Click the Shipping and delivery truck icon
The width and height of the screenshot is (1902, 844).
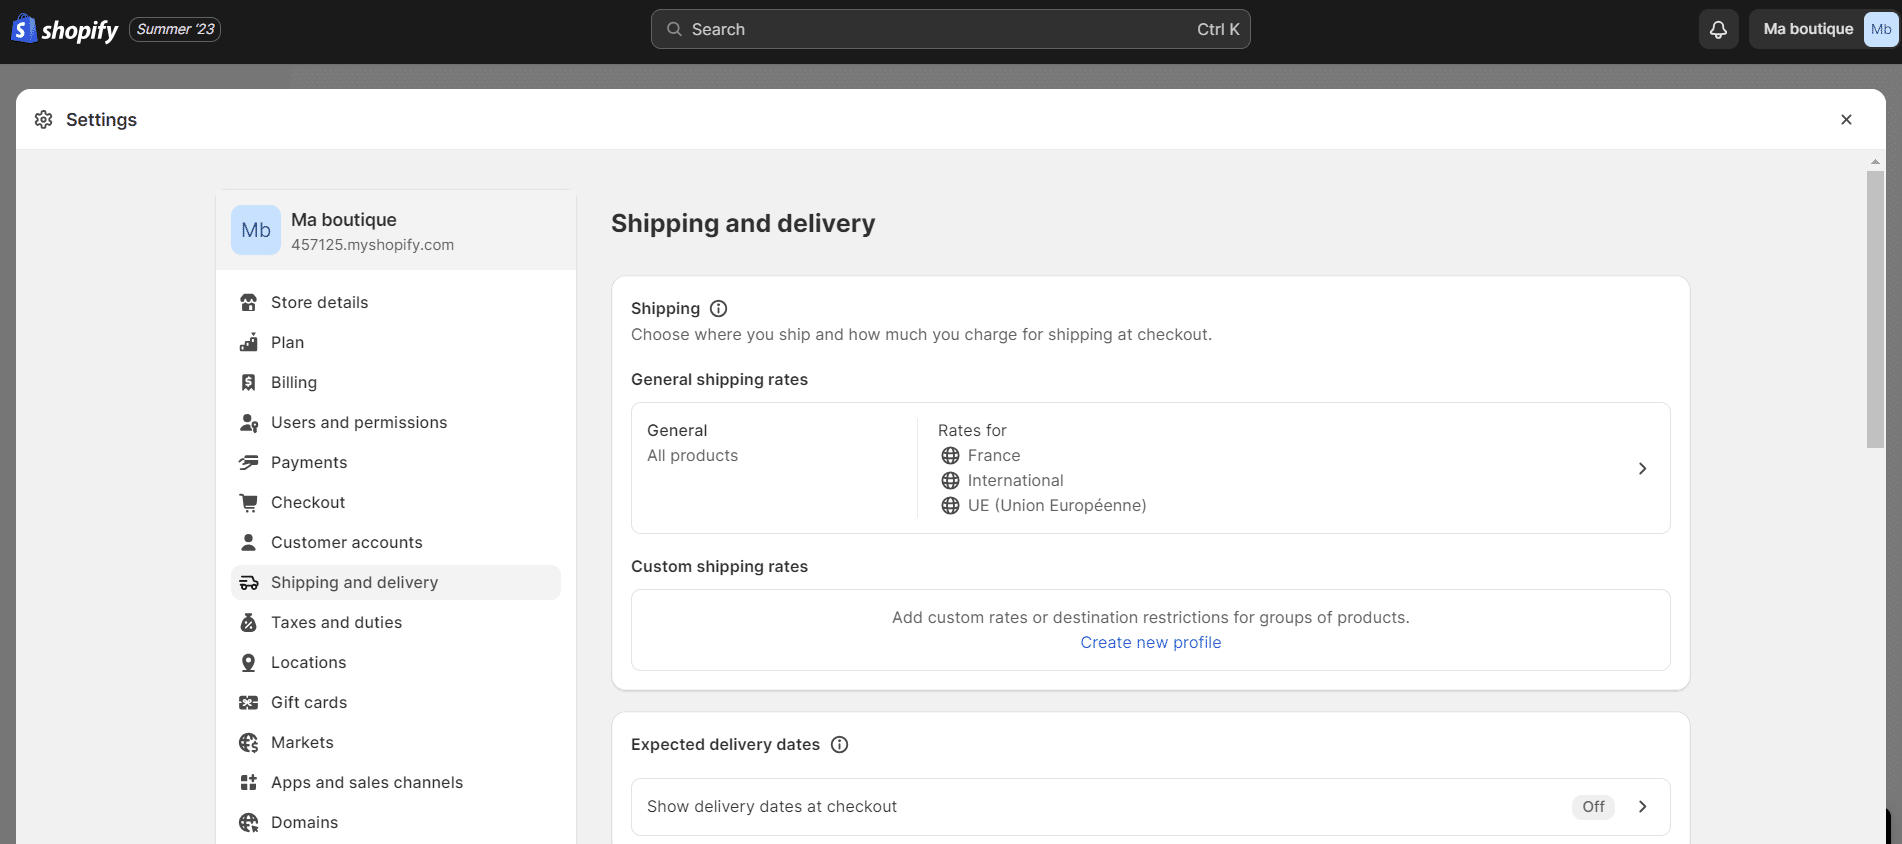click(x=249, y=582)
